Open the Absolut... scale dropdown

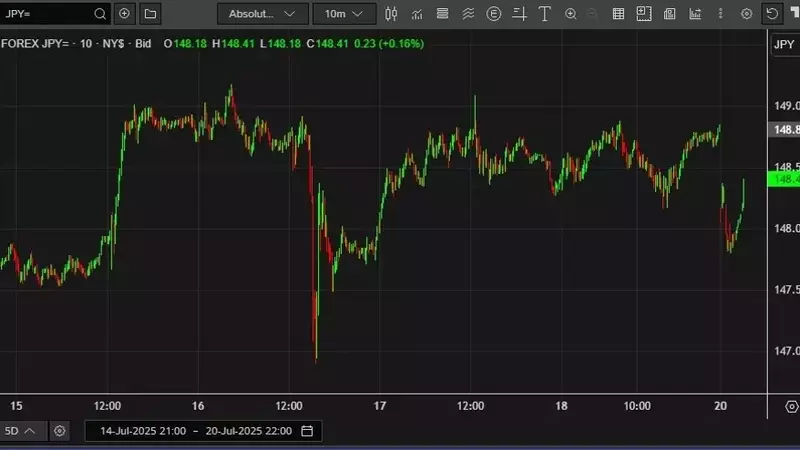point(263,14)
